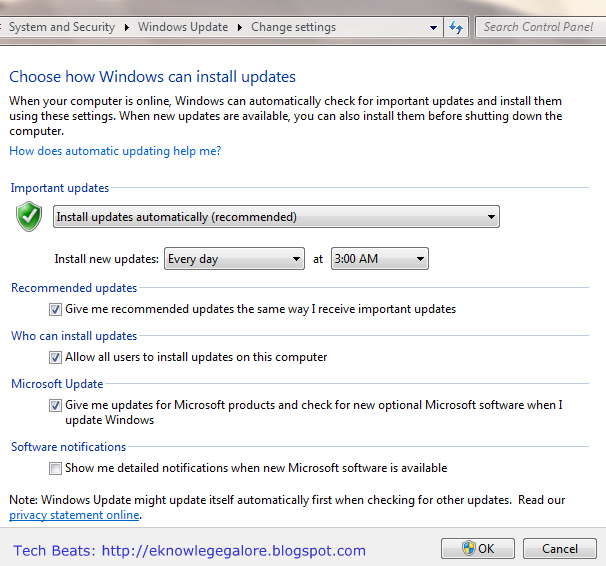
Task: Click the Software notifications section label
Action: click(x=68, y=447)
